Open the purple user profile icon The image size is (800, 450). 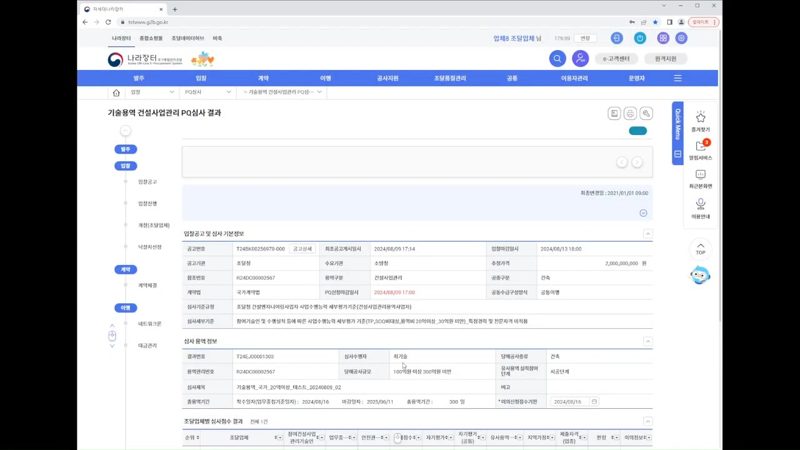[580, 59]
